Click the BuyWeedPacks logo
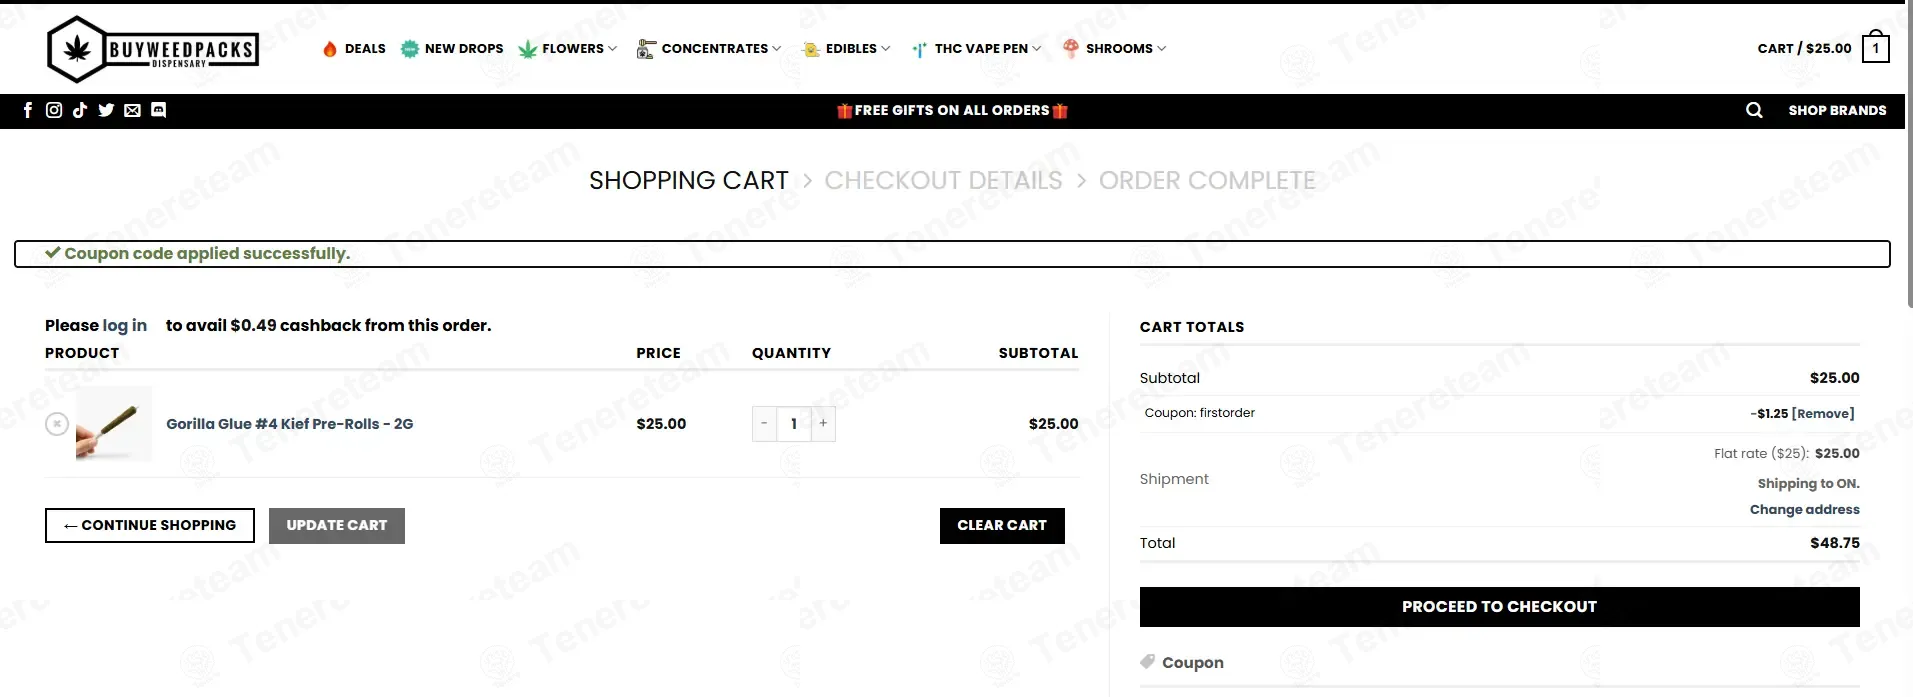The width and height of the screenshot is (1913, 697). click(x=153, y=49)
